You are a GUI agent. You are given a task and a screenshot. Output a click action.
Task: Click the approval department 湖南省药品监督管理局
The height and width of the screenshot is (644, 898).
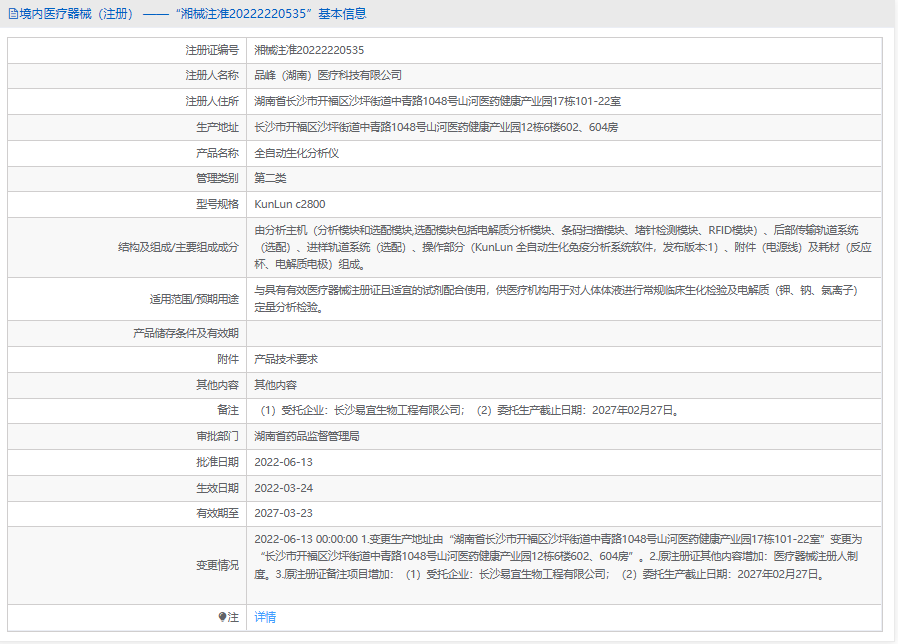pos(307,436)
